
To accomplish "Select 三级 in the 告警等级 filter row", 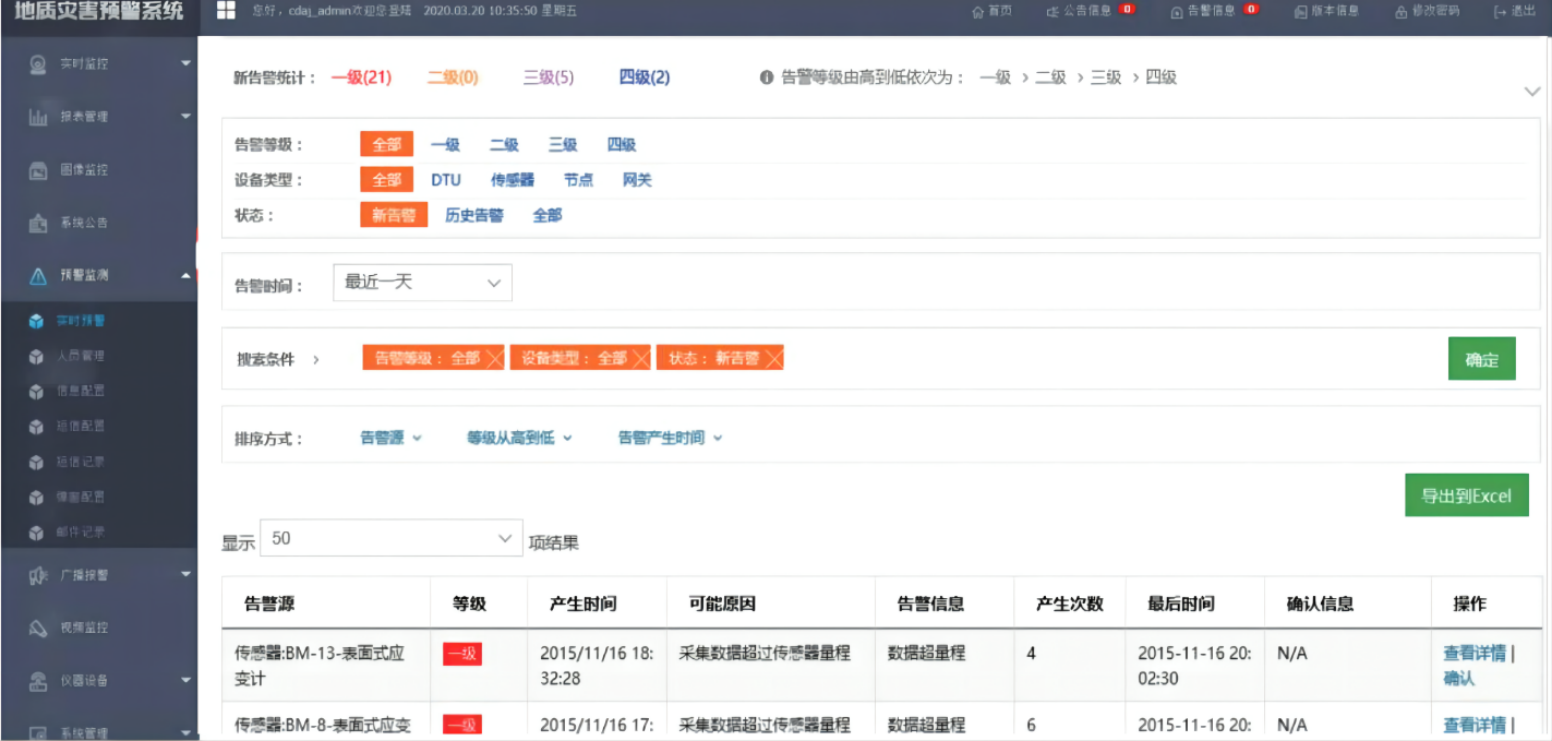I will [563, 145].
